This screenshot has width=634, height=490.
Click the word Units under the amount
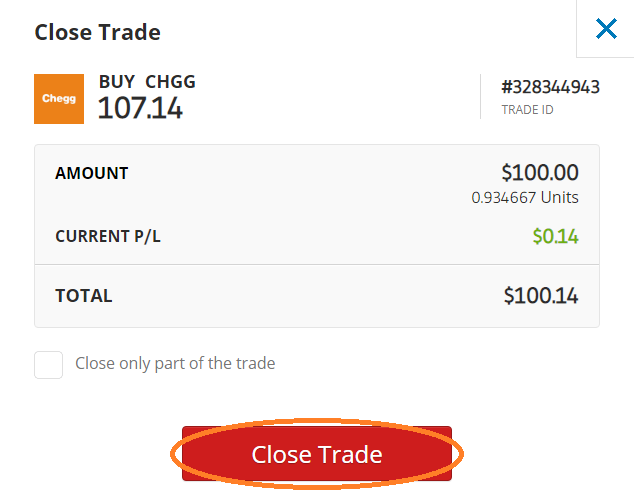coord(560,198)
